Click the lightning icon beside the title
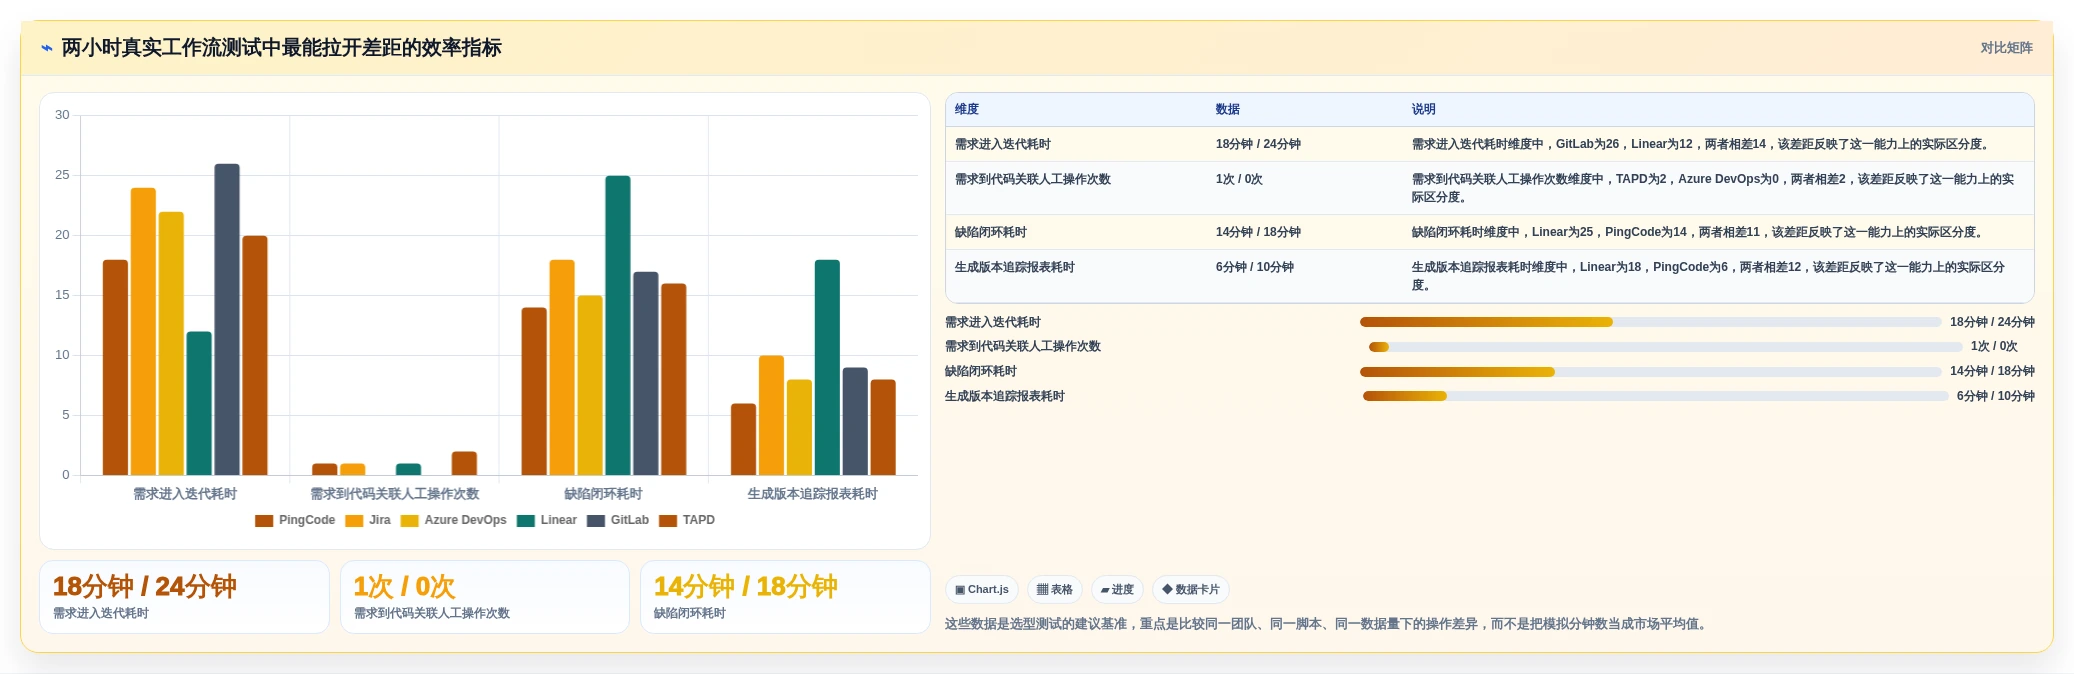The width and height of the screenshot is (2074, 674). click(47, 48)
